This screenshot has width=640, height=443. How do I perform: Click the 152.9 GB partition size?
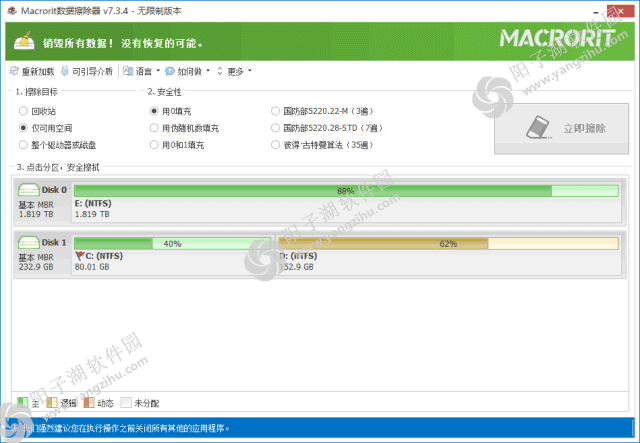pyautogui.click(x=297, y=267)
